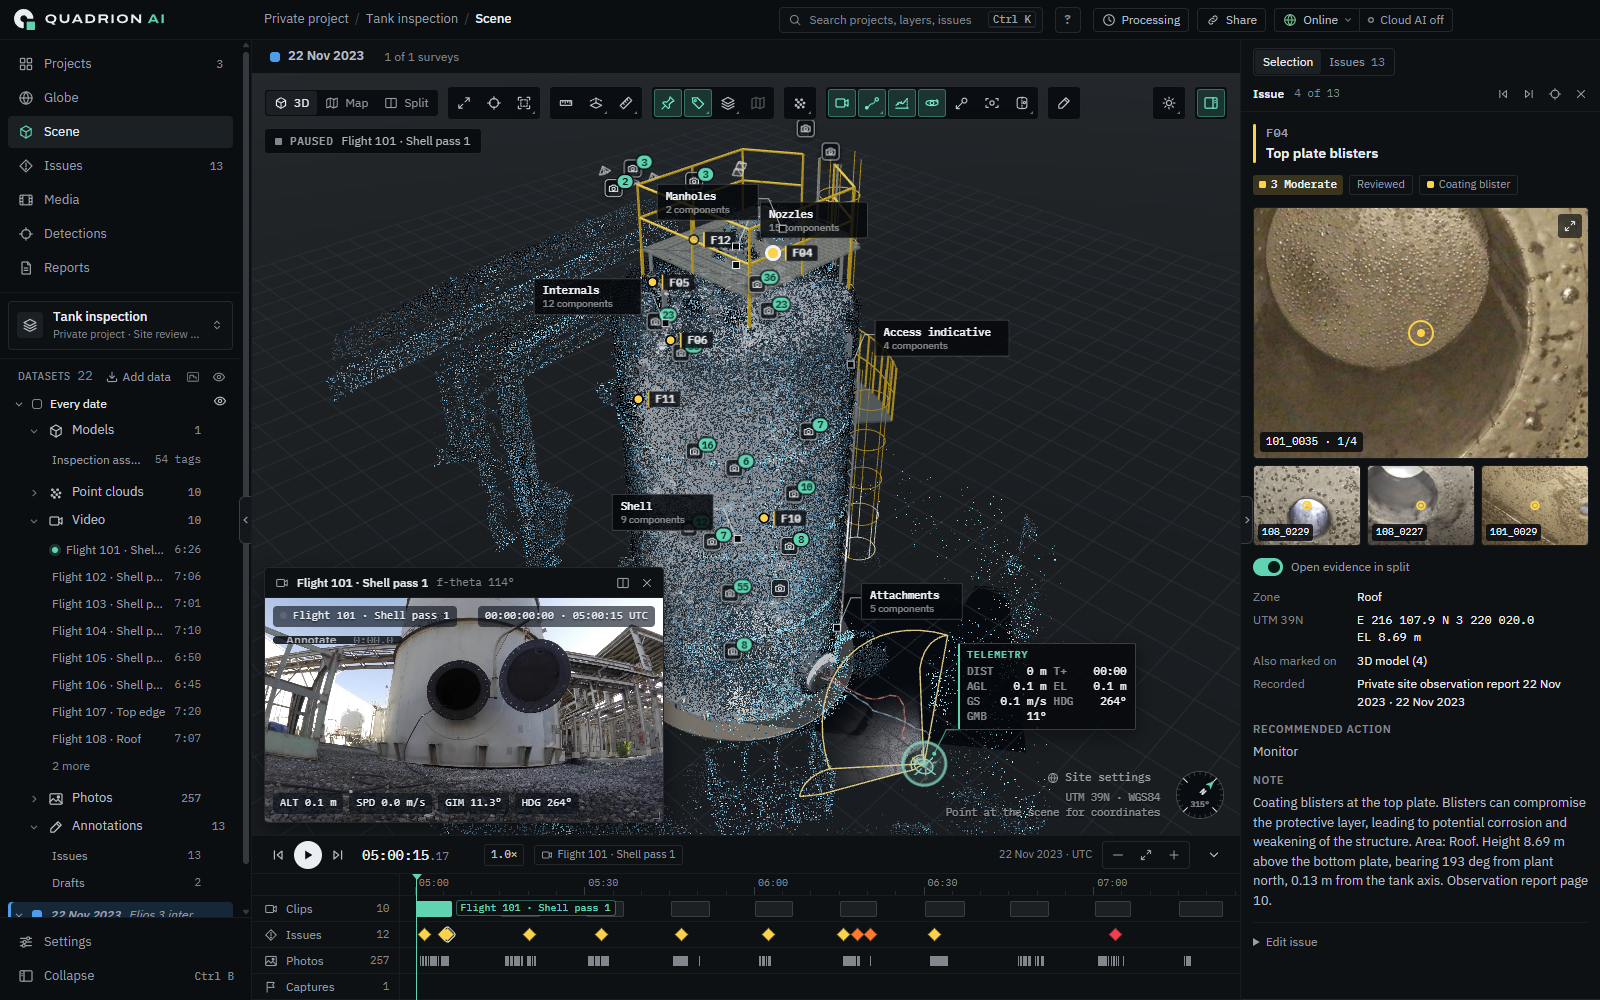Click the stacked layers toolbar icon
Image resolution: width=1600 pixels, height=1000 pixels.
(728, 103)
